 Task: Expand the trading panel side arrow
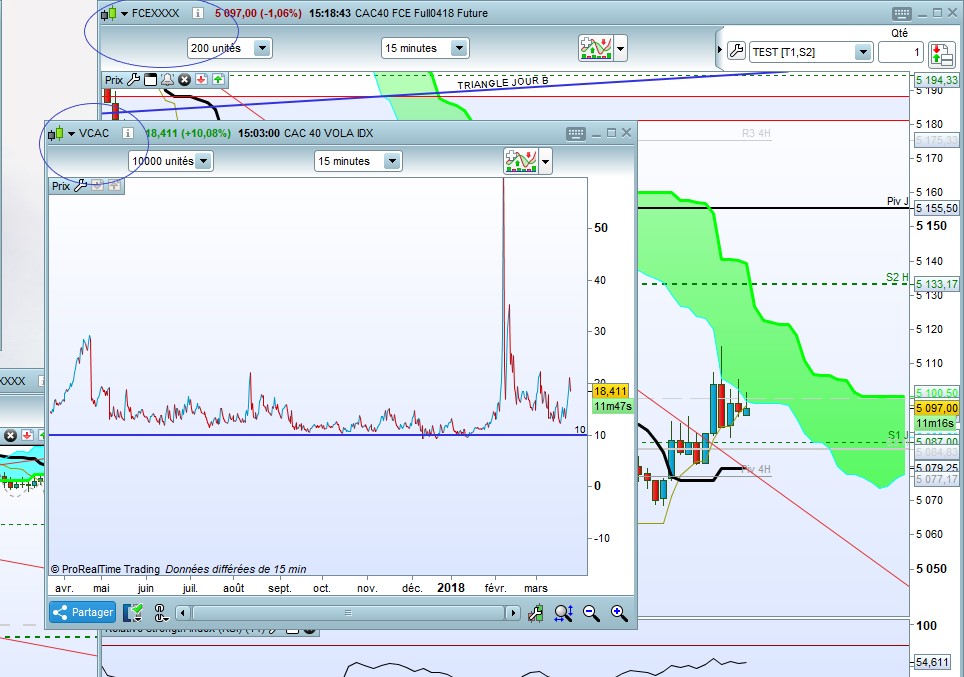(x=719, y=49)
